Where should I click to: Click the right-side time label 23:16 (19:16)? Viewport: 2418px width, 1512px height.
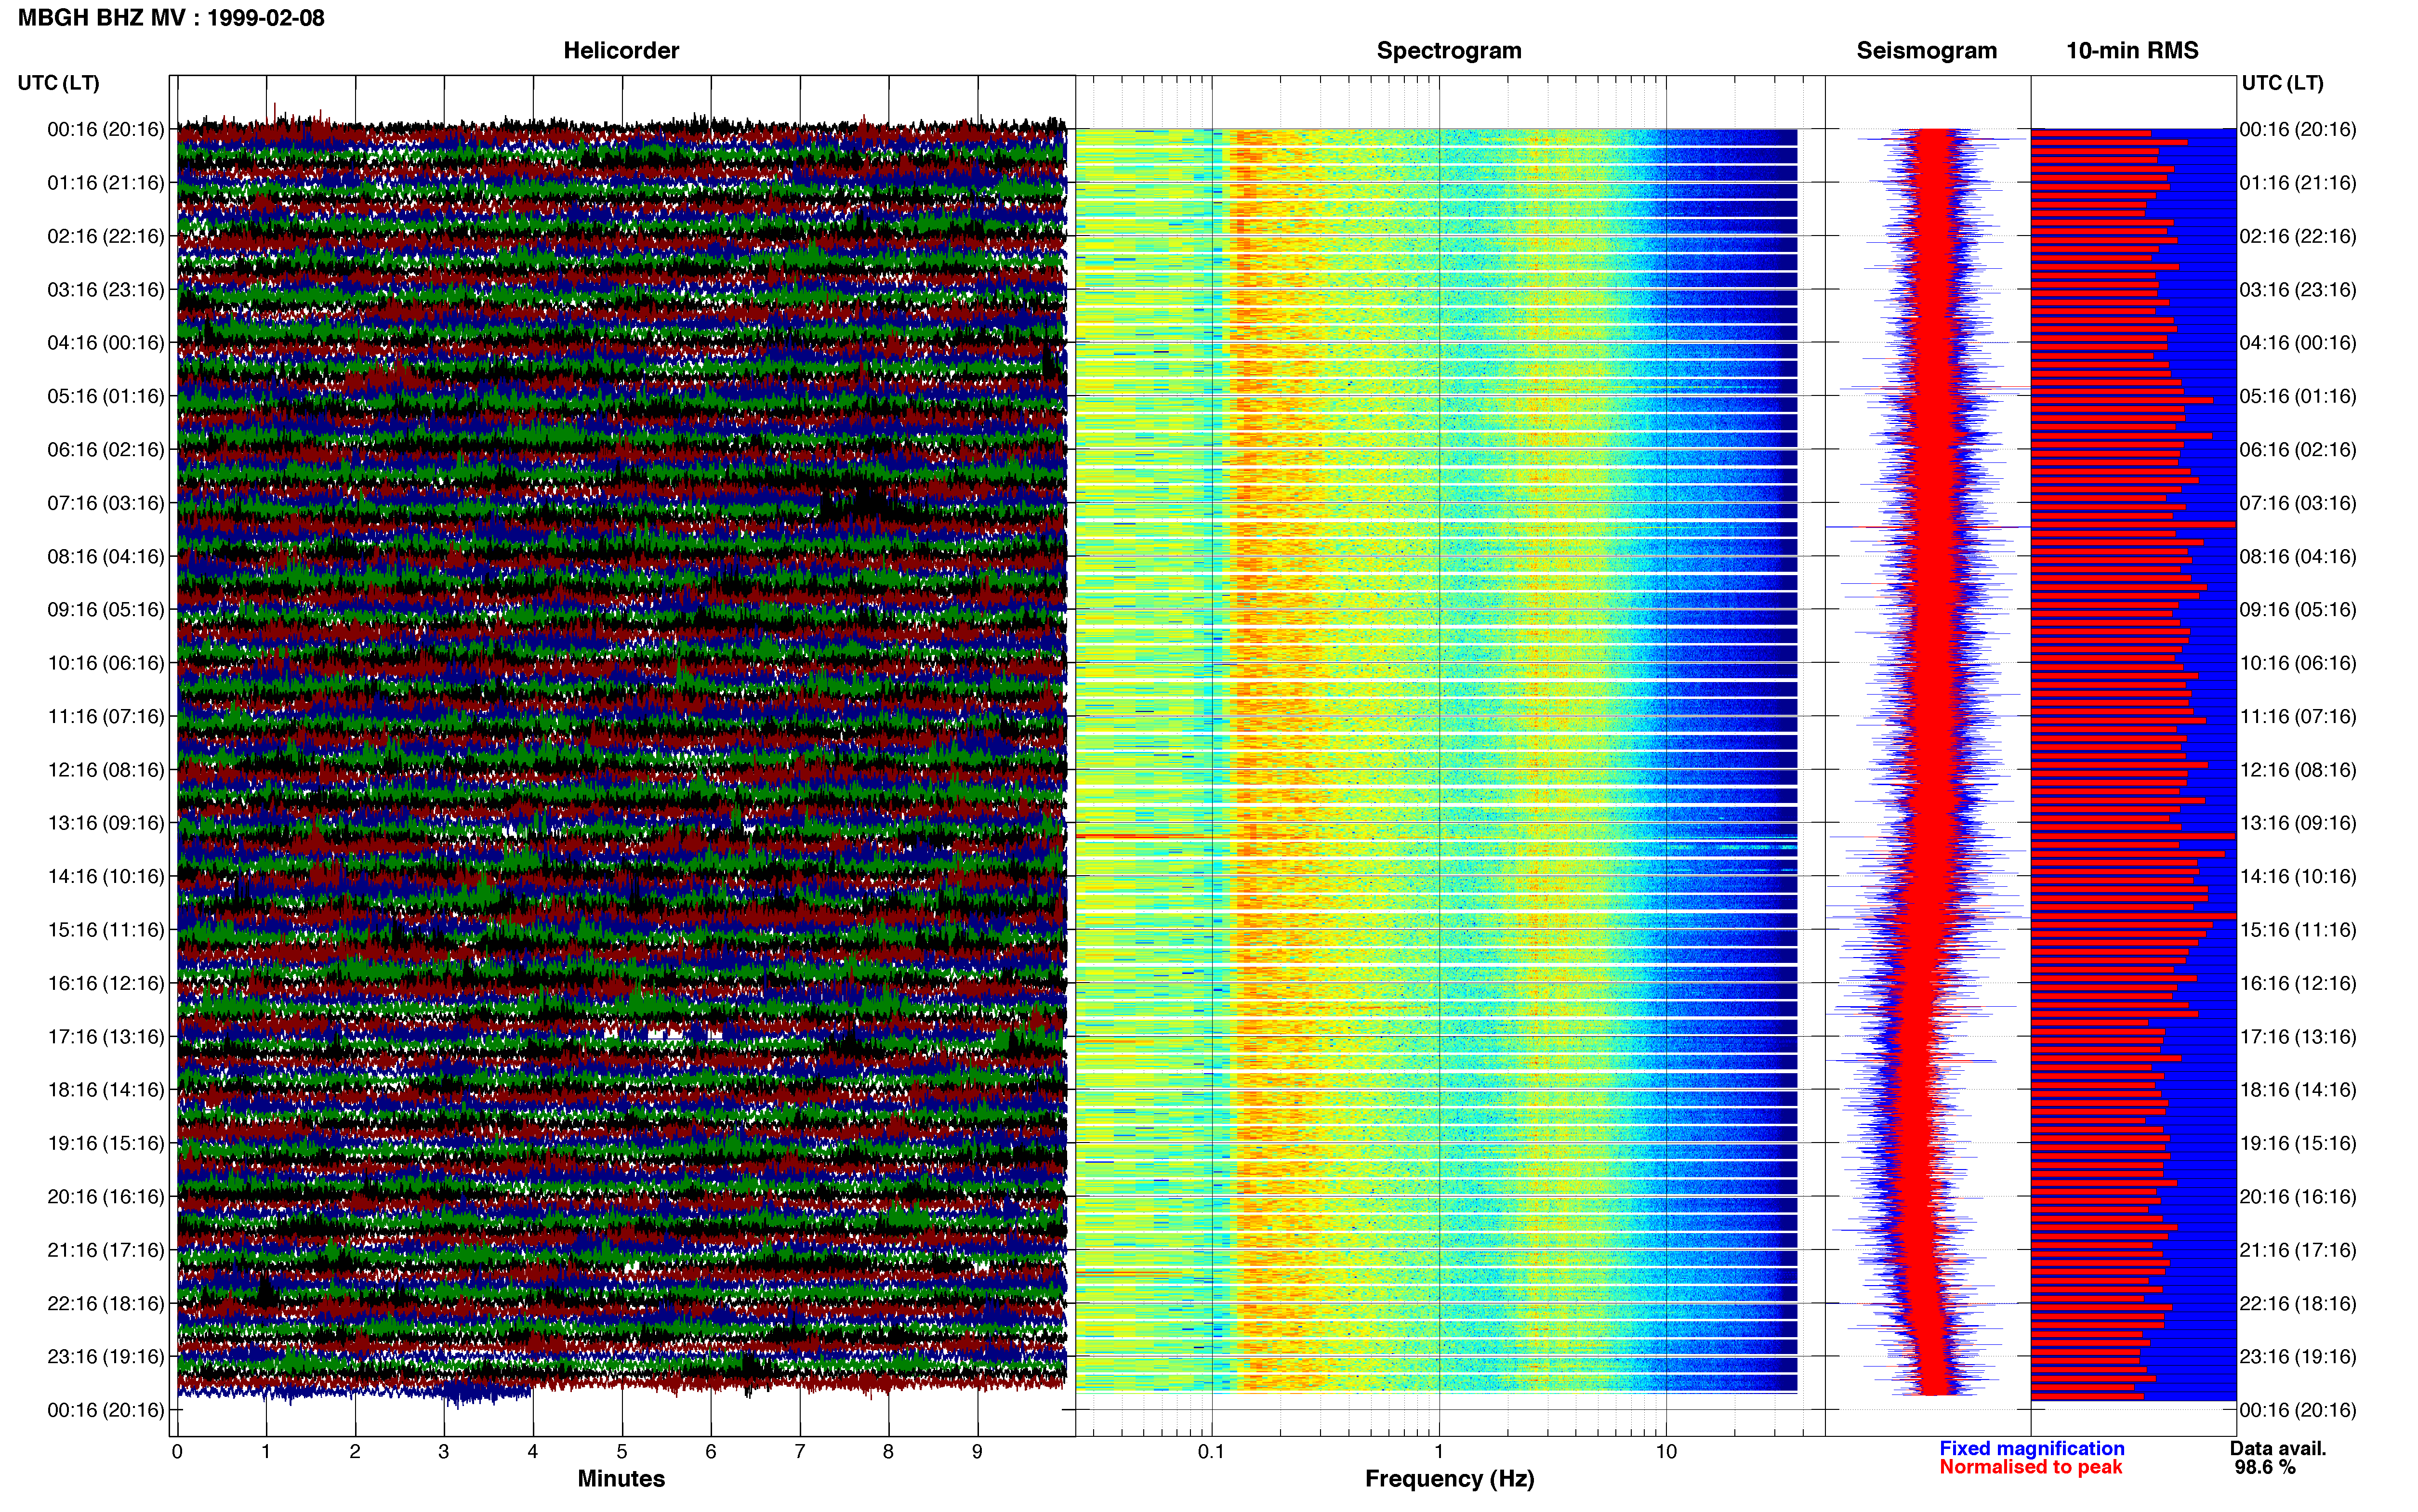(2298, 1356)
